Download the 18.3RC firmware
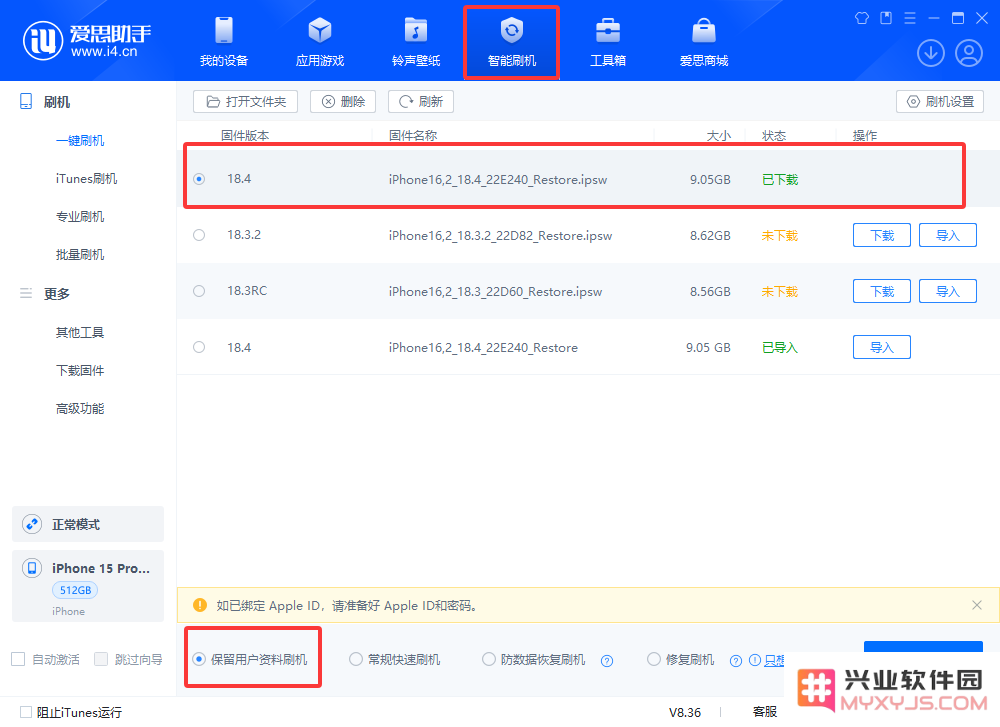This screenshot has height=727, width=1000. [x=881, y=291]
